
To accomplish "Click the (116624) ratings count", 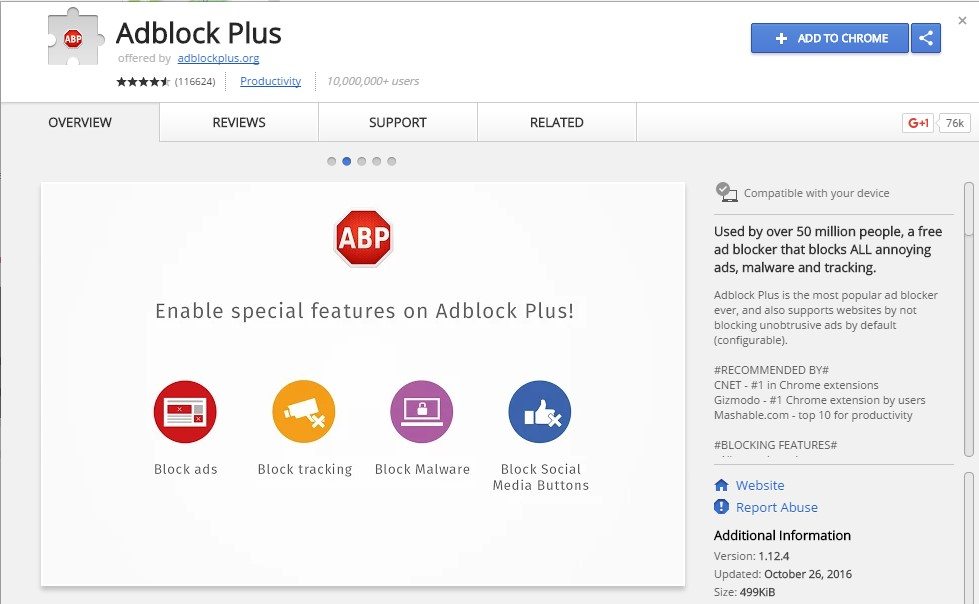I will pos(195,82).
